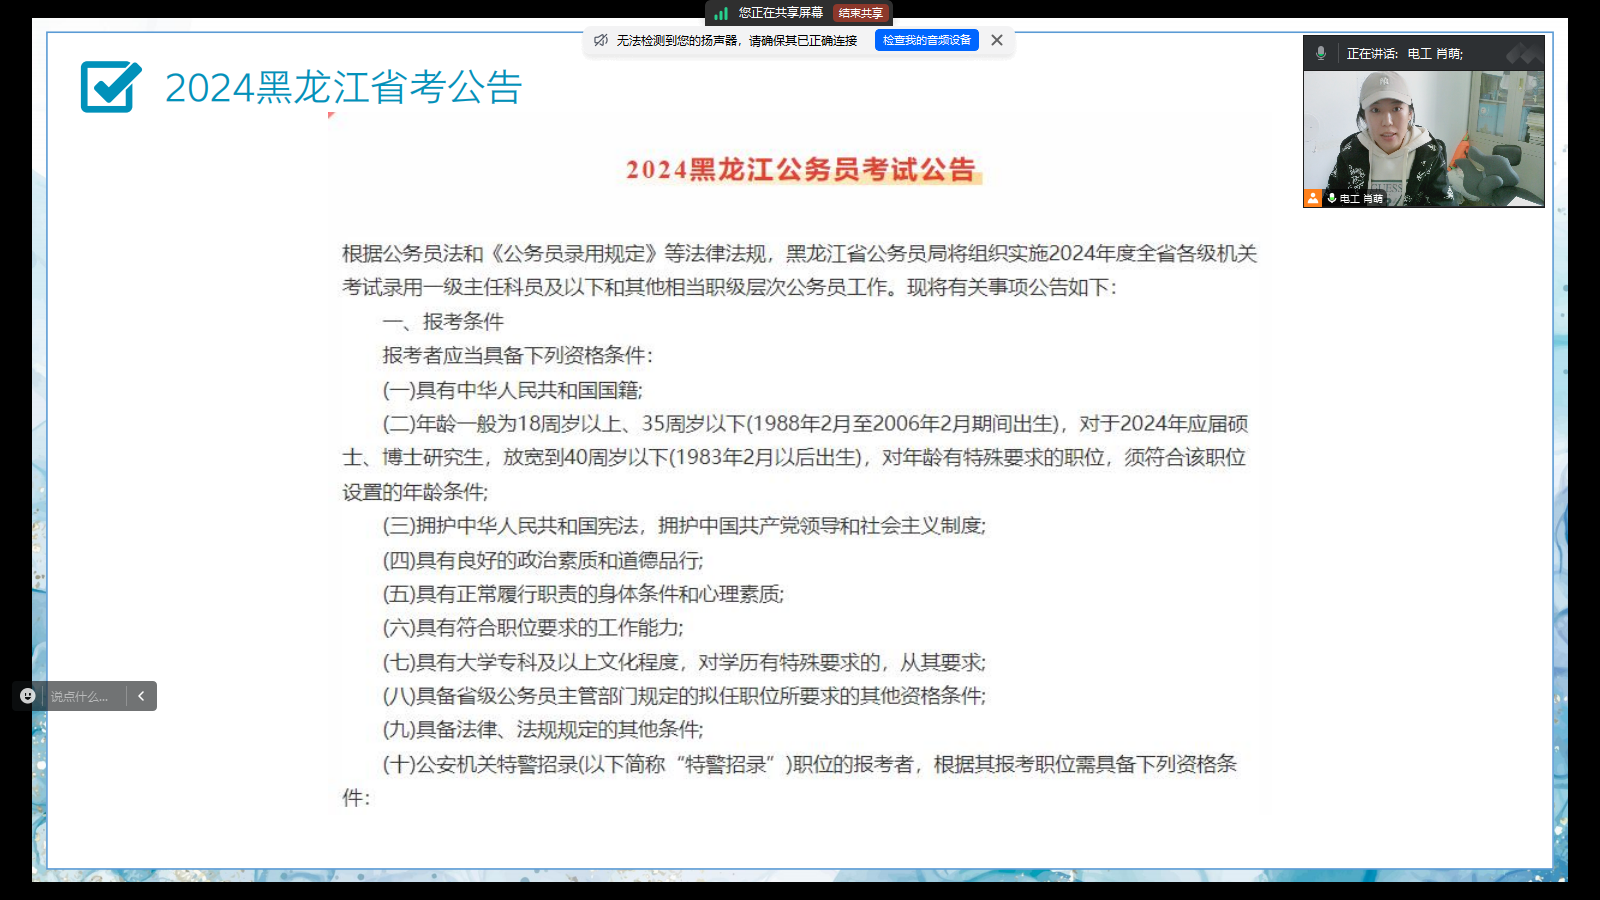Click the mic icon beside the name 电工 肖萌
Viewport: 1600px width, 900px height.
tap(1332, 198)
